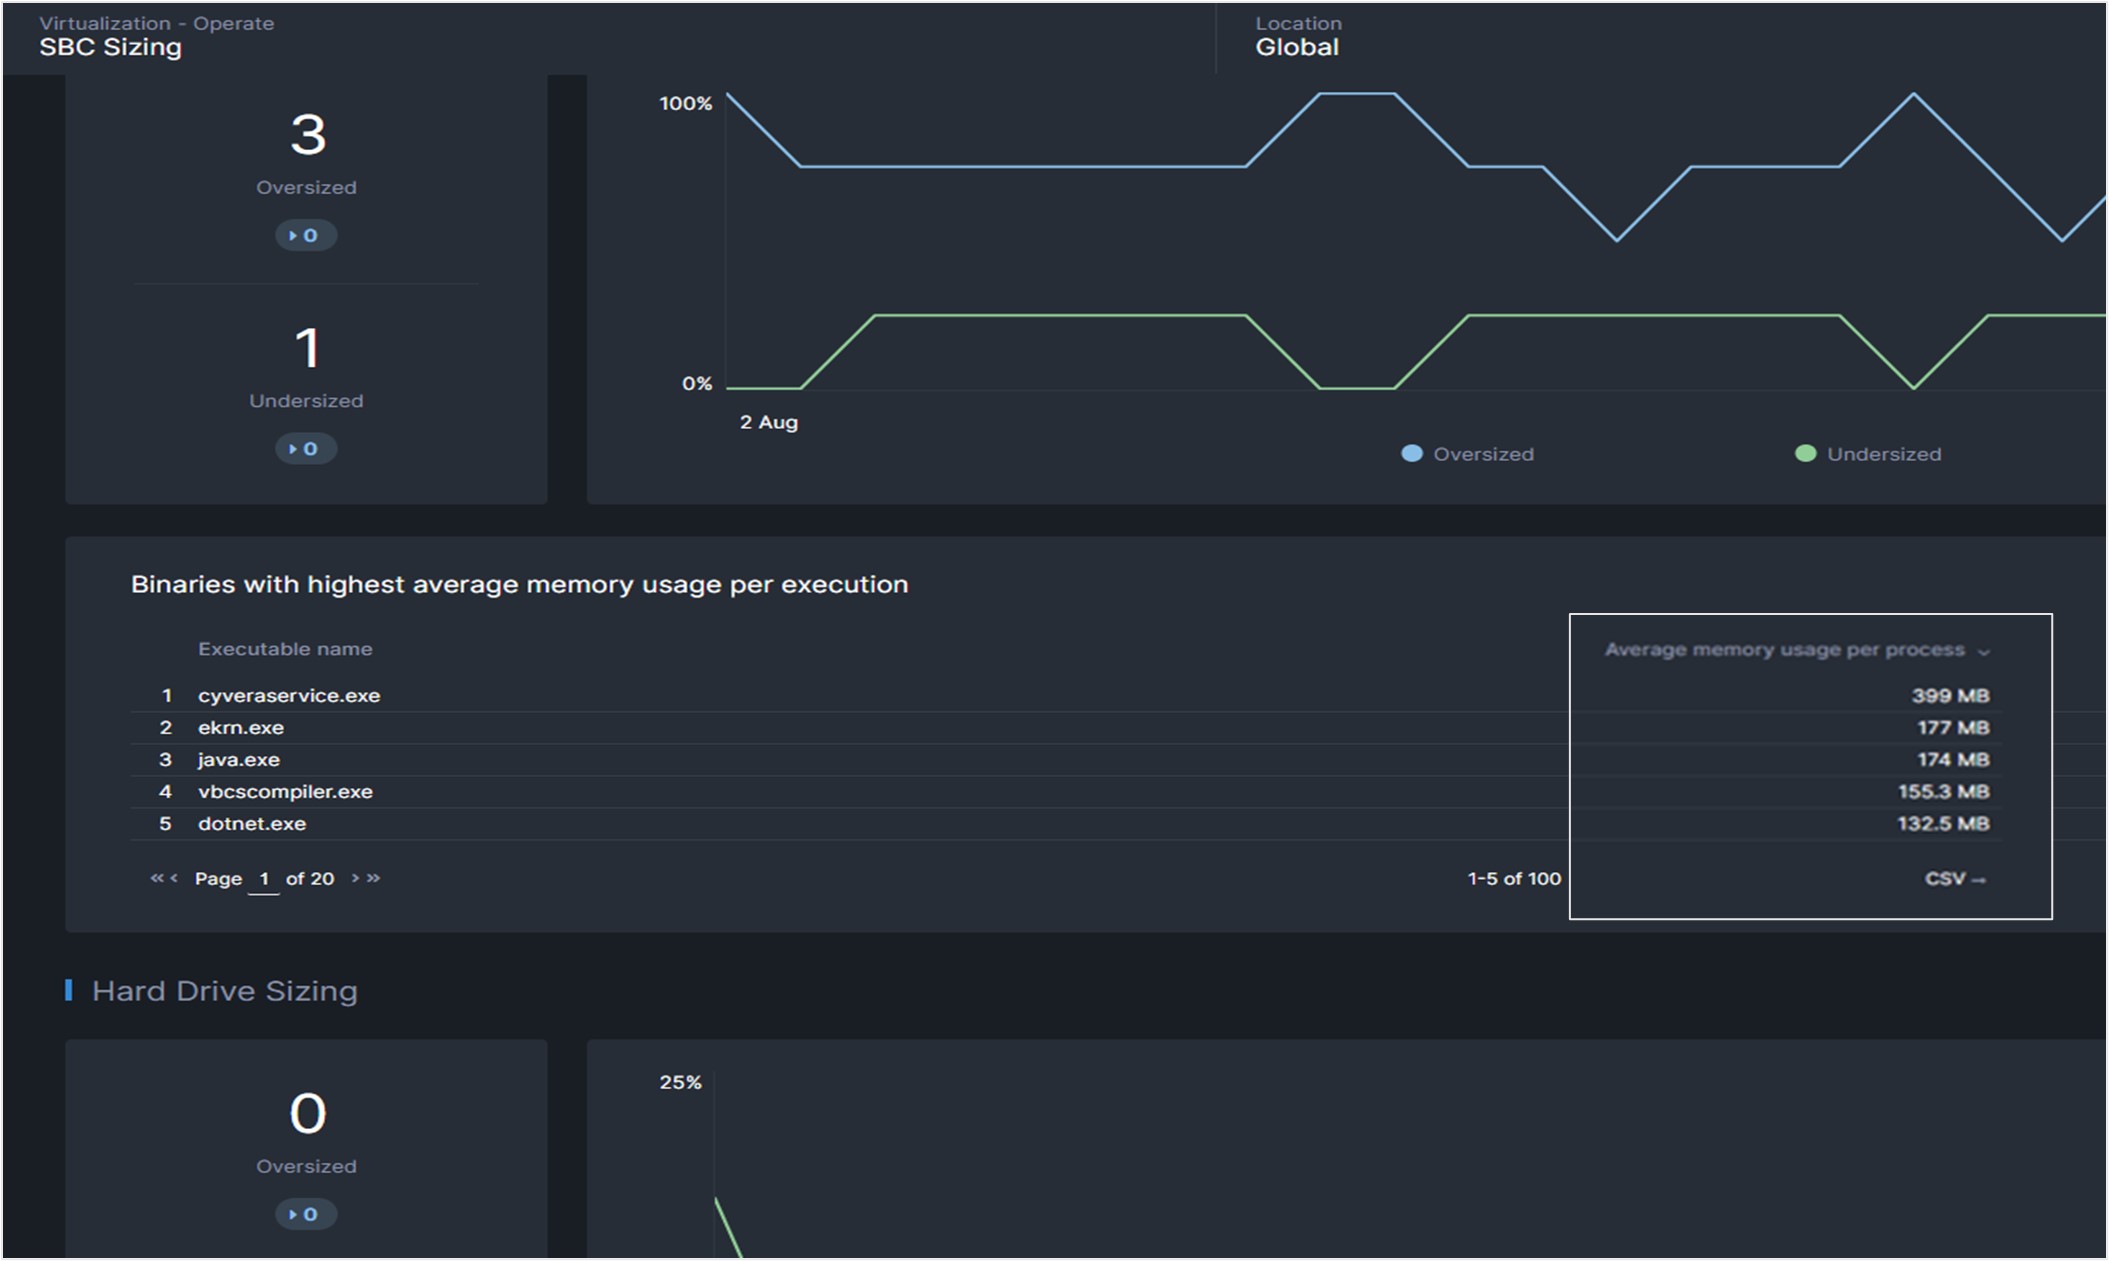
Task: Toggle Undersized series in chart legend
Action: click(1883, 454)
